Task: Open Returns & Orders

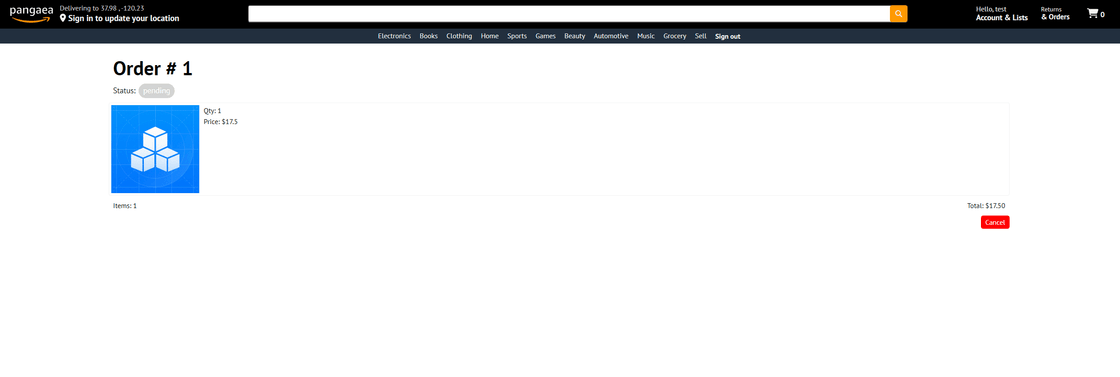Action: click(x=1055, y=14)
